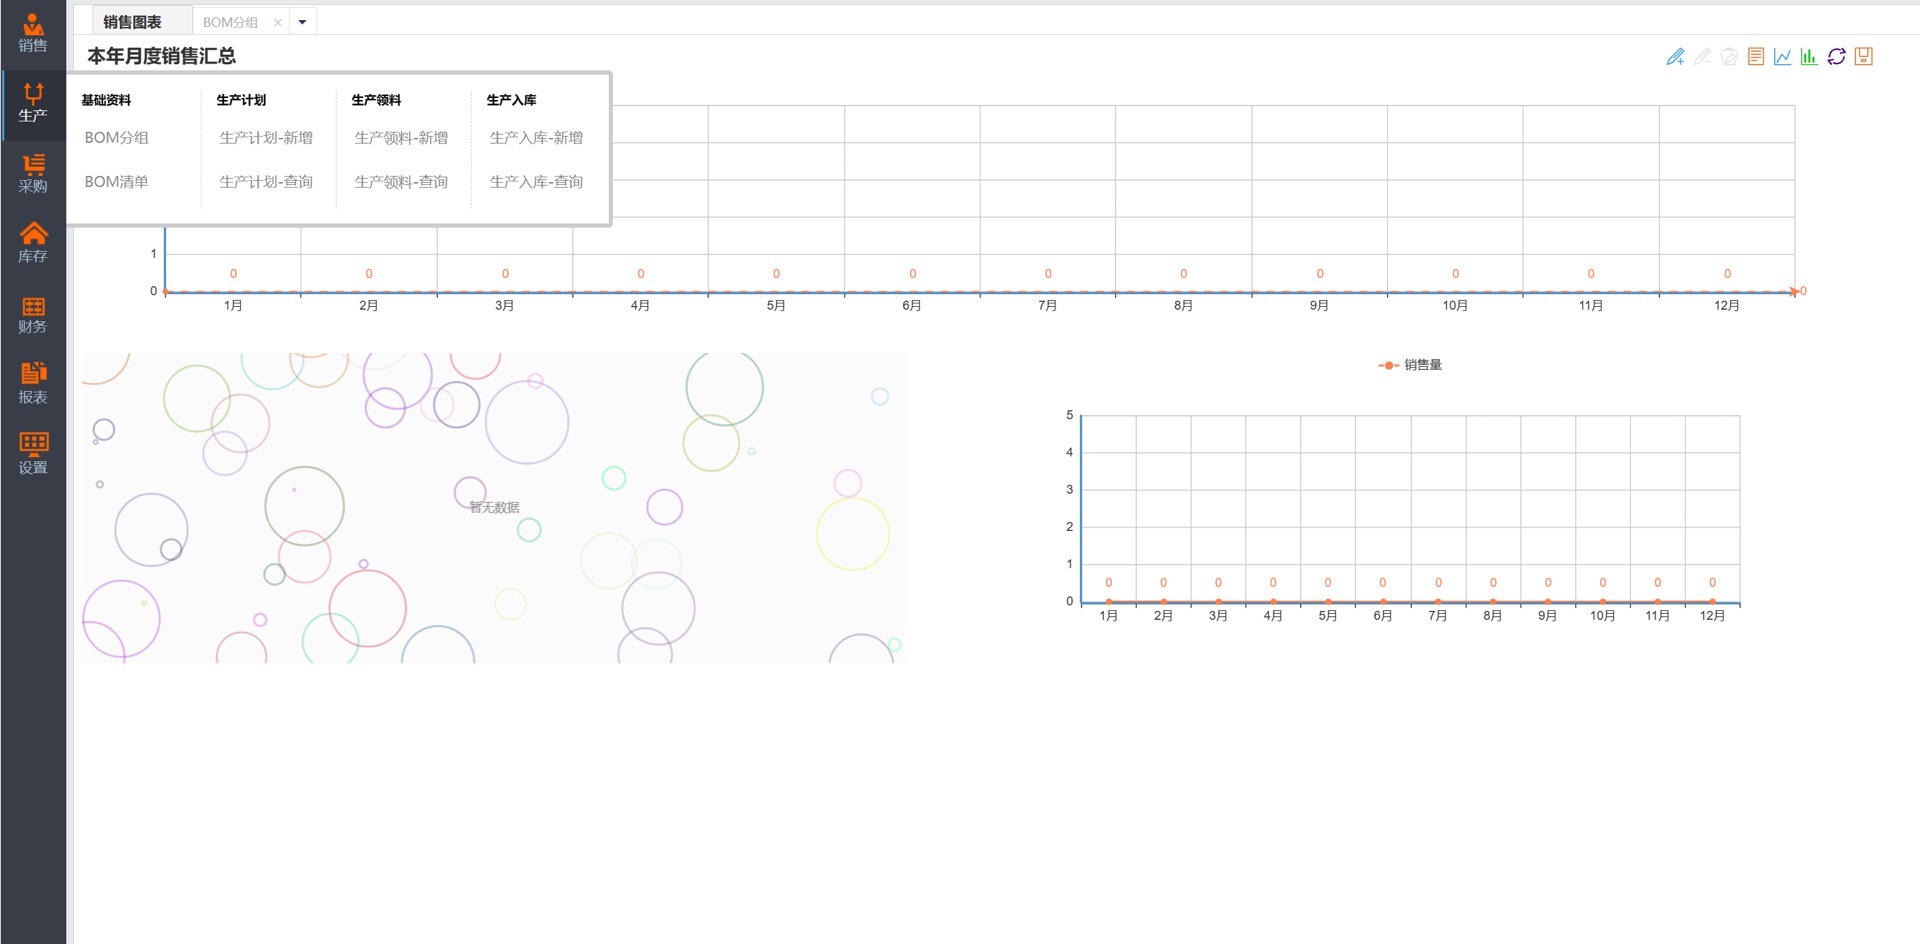Image resolution: width=1920 pixels, height=944 pixels.
Task: Open the 报表 sidebar module
Action: point(33,385)
